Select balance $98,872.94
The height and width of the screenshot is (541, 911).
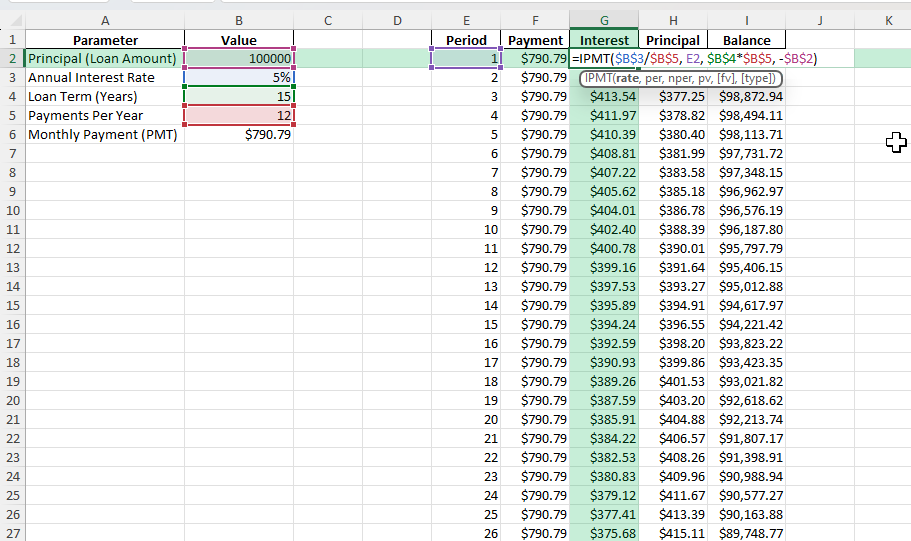(747, 96)
